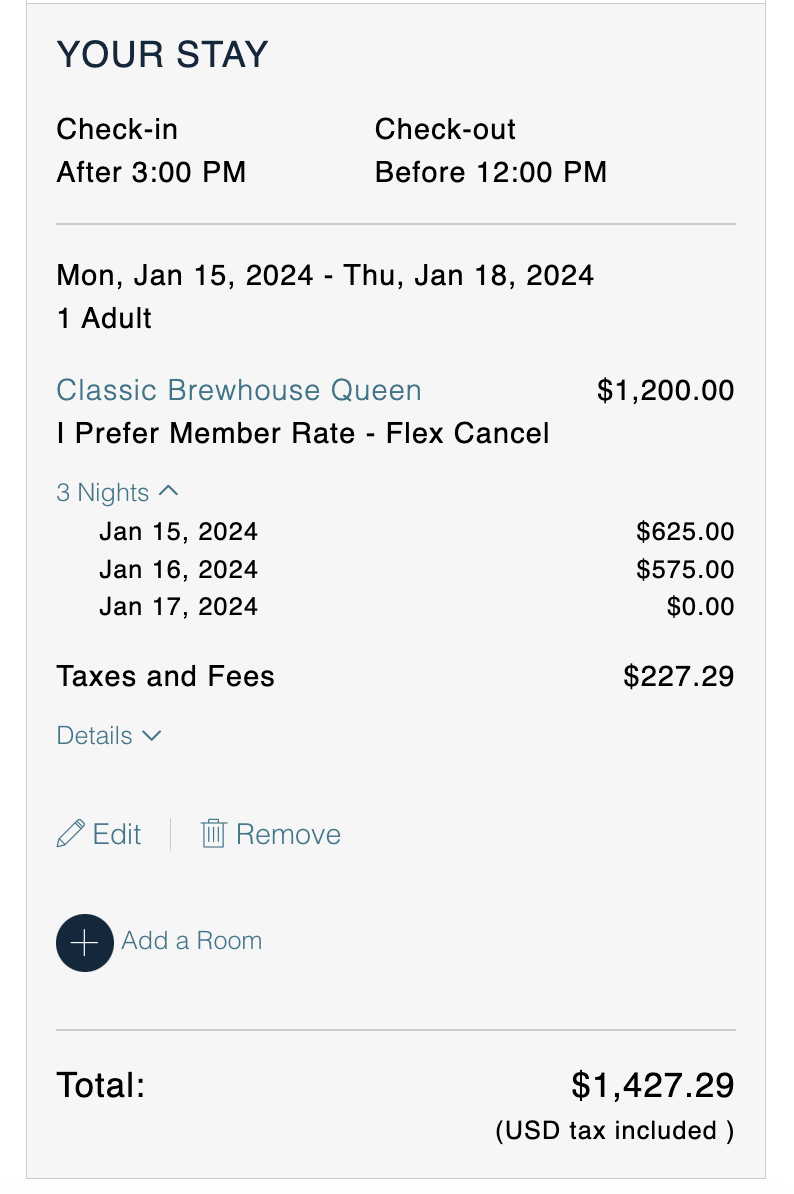Select the Jan 15, 2024 nightly row
Image resolution: width=794 pixels, height=1194 pixels.
[x=179, y=532]
